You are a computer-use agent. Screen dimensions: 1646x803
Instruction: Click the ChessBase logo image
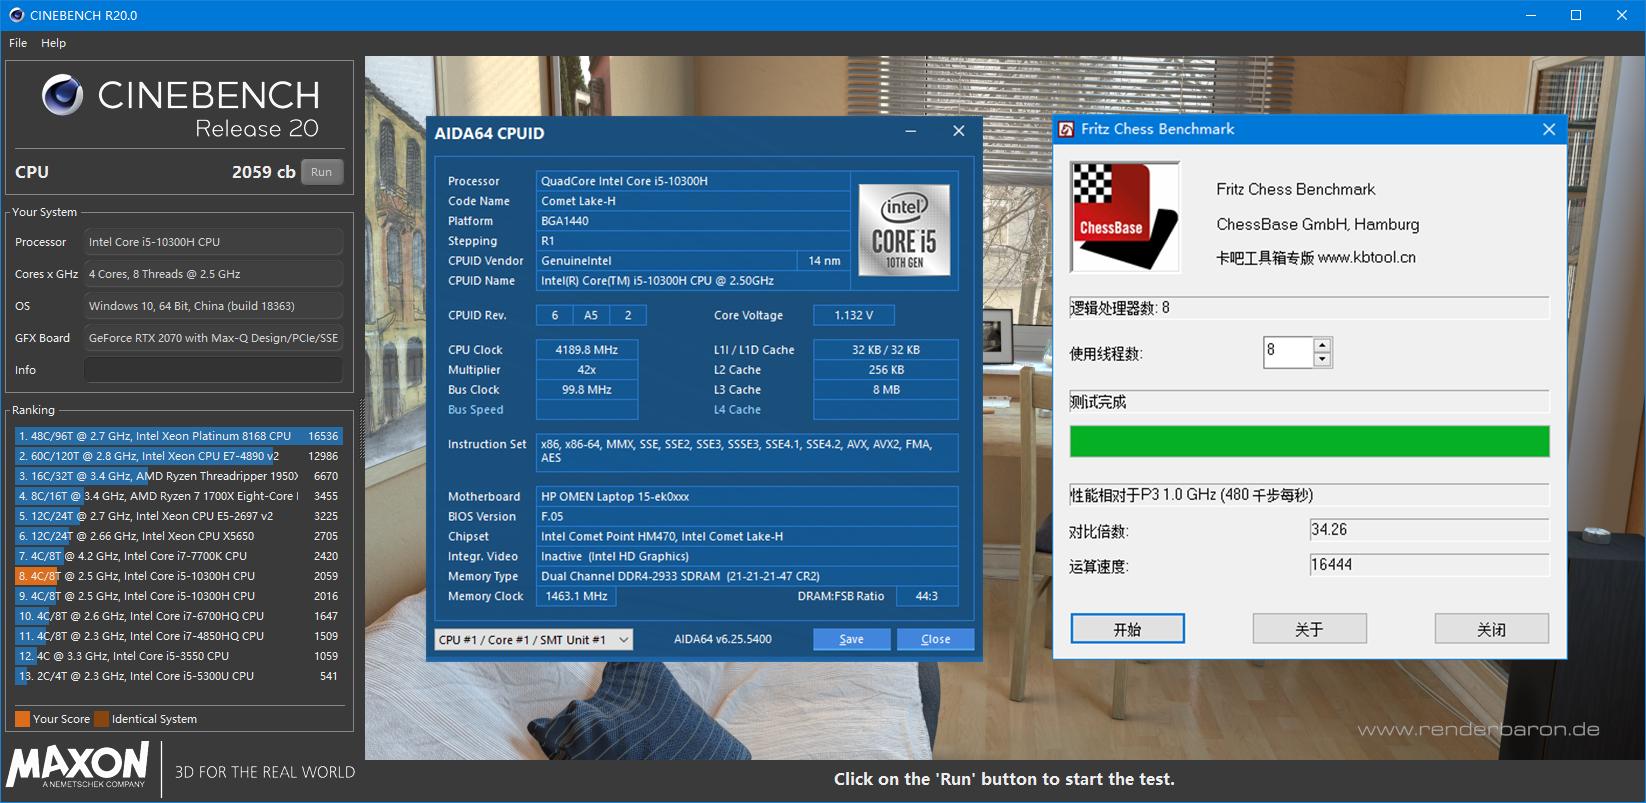coord(1125,217)
